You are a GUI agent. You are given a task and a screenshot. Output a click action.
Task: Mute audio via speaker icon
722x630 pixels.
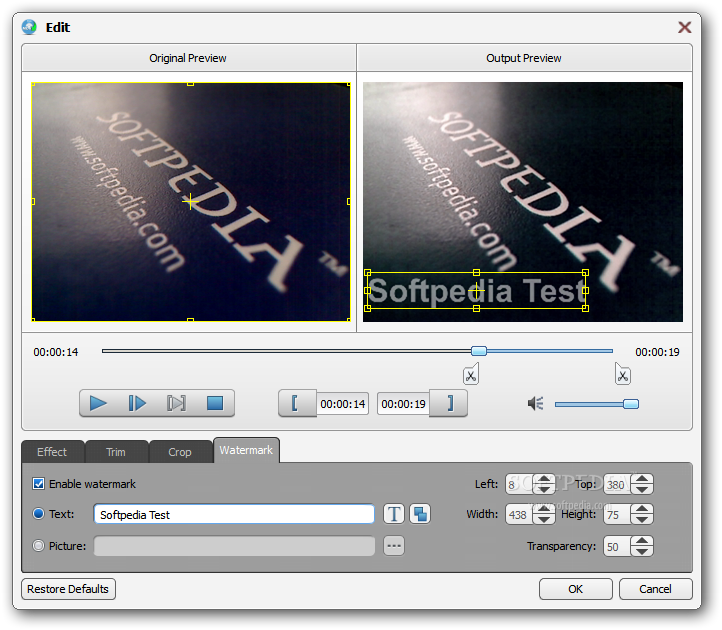point(536,404)
